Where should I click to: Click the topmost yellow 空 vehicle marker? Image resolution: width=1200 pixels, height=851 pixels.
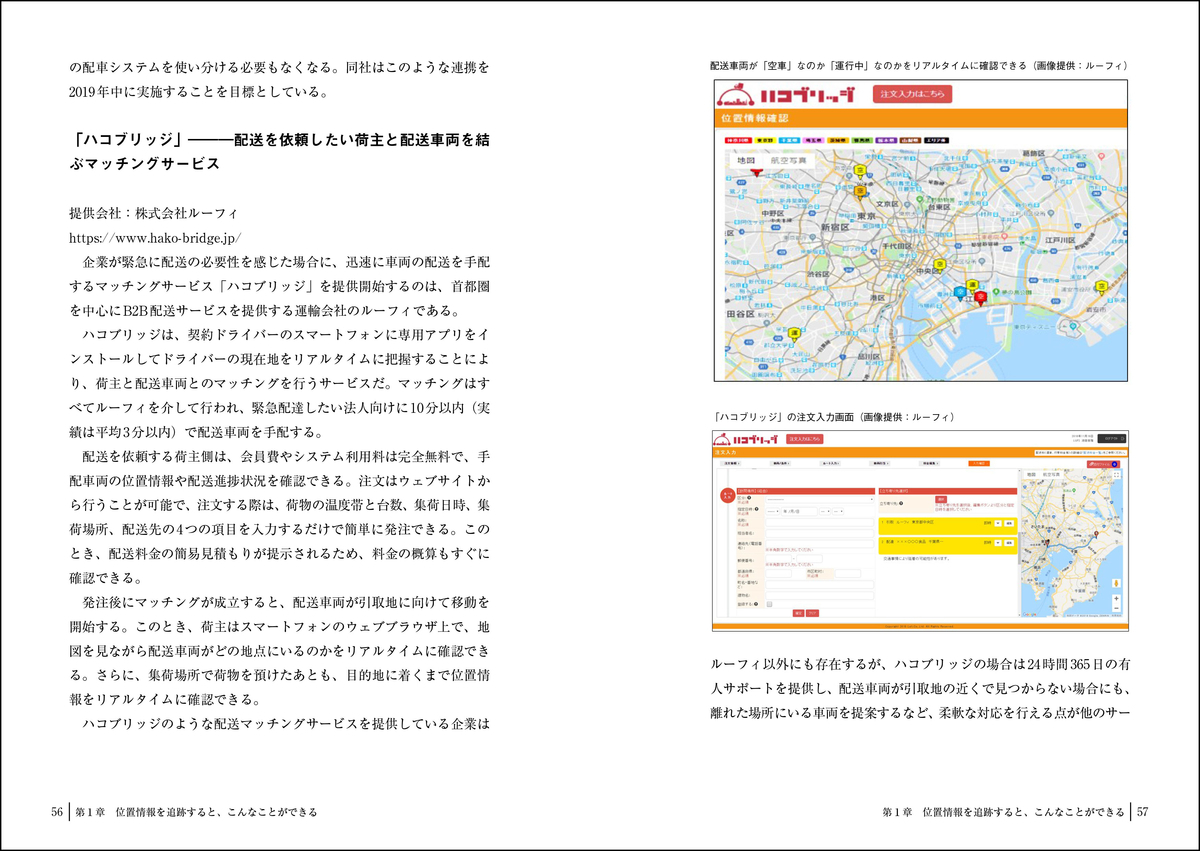860,171
